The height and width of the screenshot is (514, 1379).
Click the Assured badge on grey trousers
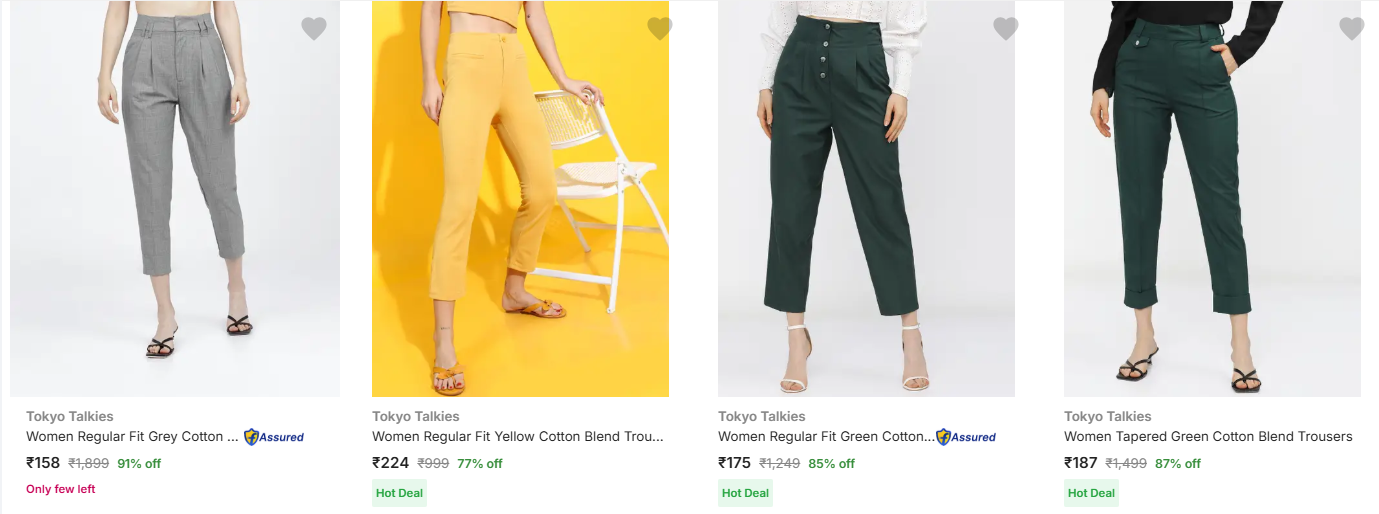[x=274, y=437]
